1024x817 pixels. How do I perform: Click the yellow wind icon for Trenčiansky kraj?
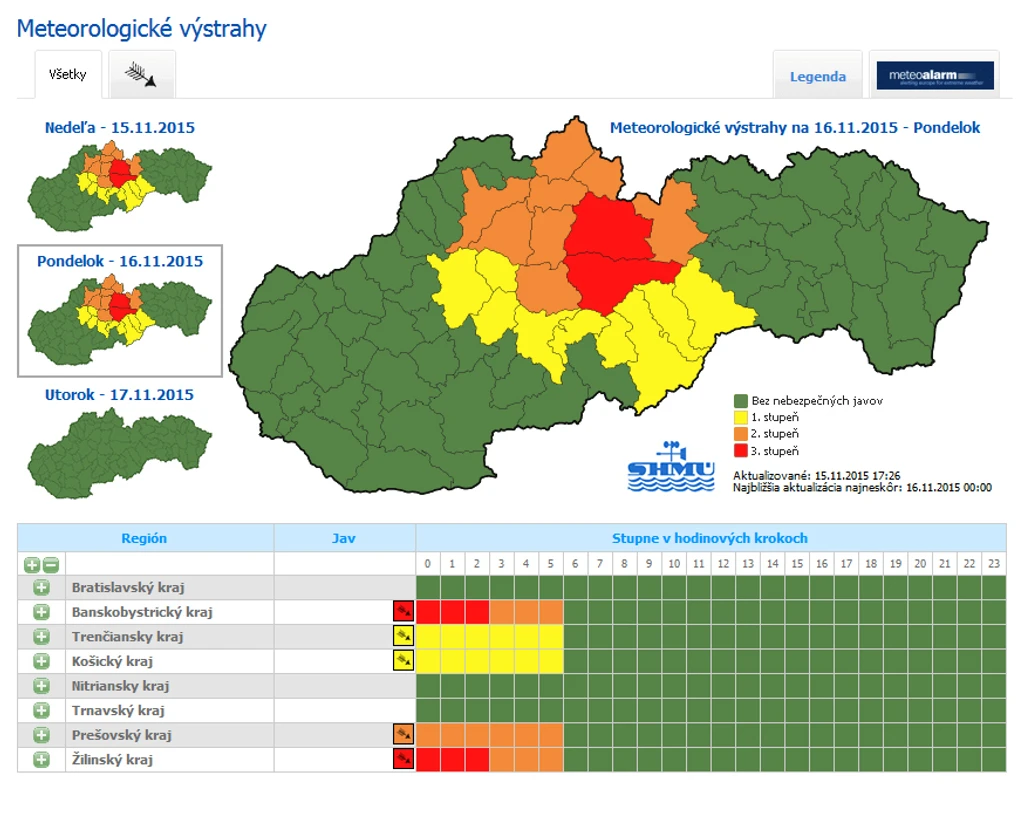pyautogui.click(x=403, y=636)
